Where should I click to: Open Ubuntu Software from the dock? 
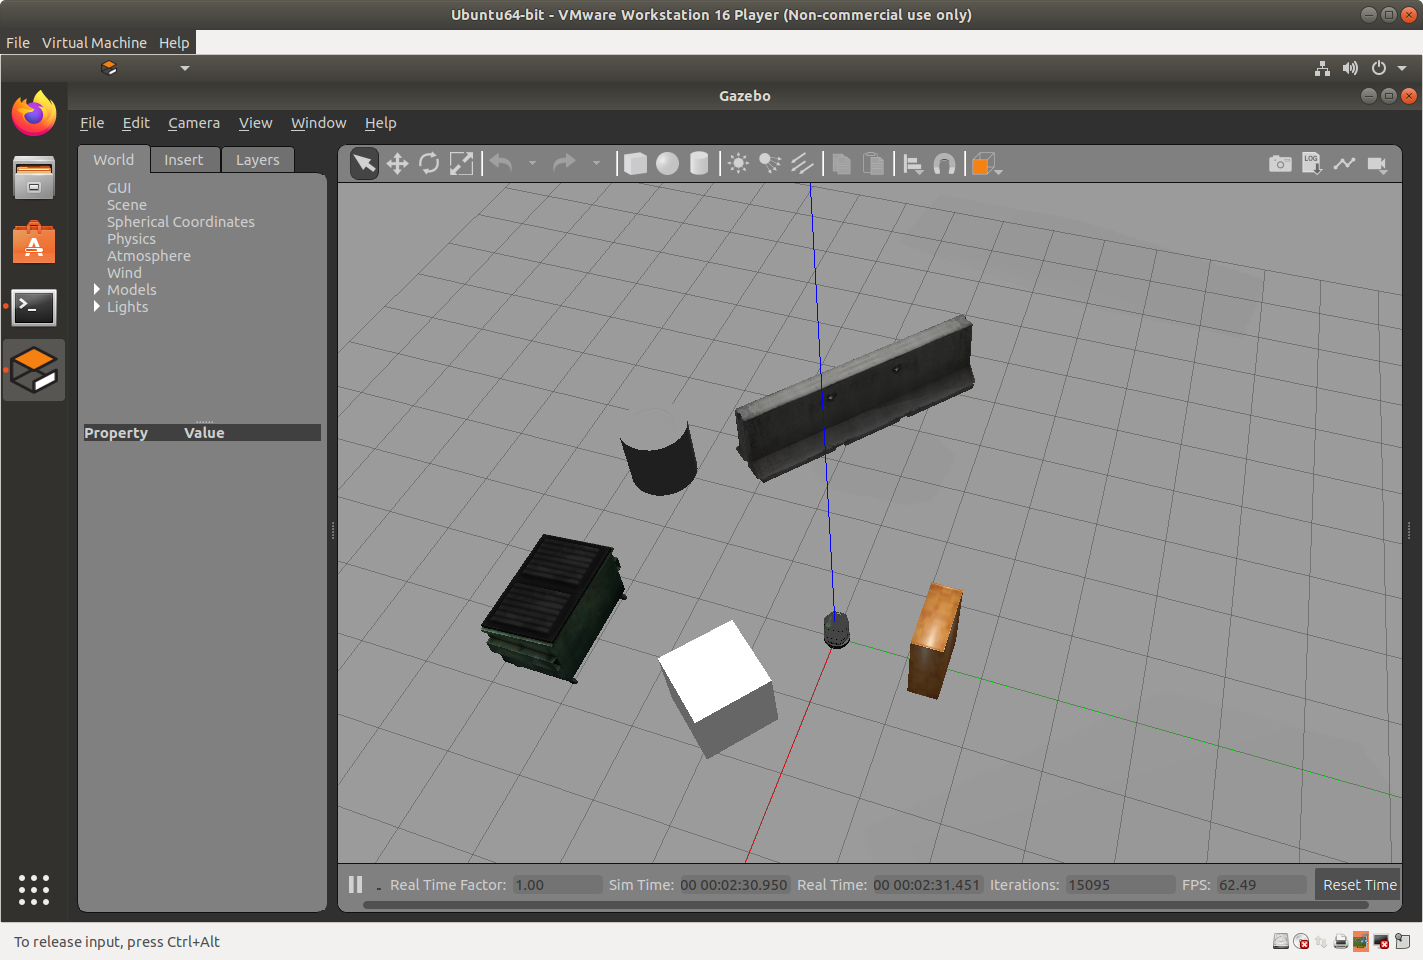point(34,243)
